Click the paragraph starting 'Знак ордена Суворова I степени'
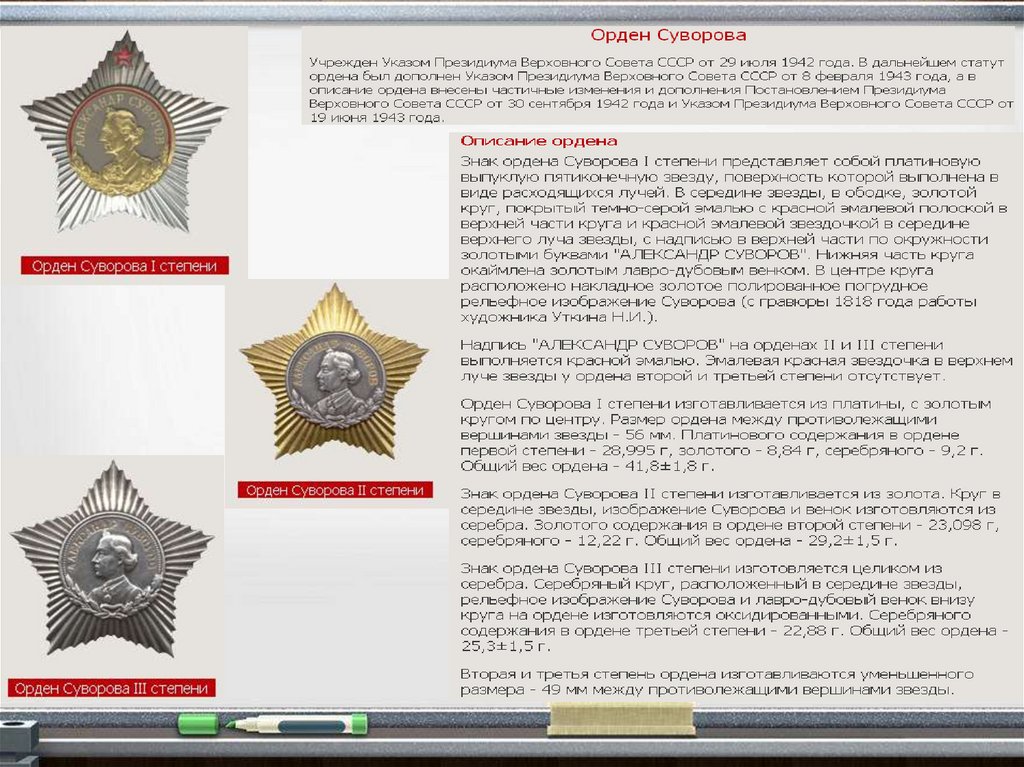 [733, 239]
